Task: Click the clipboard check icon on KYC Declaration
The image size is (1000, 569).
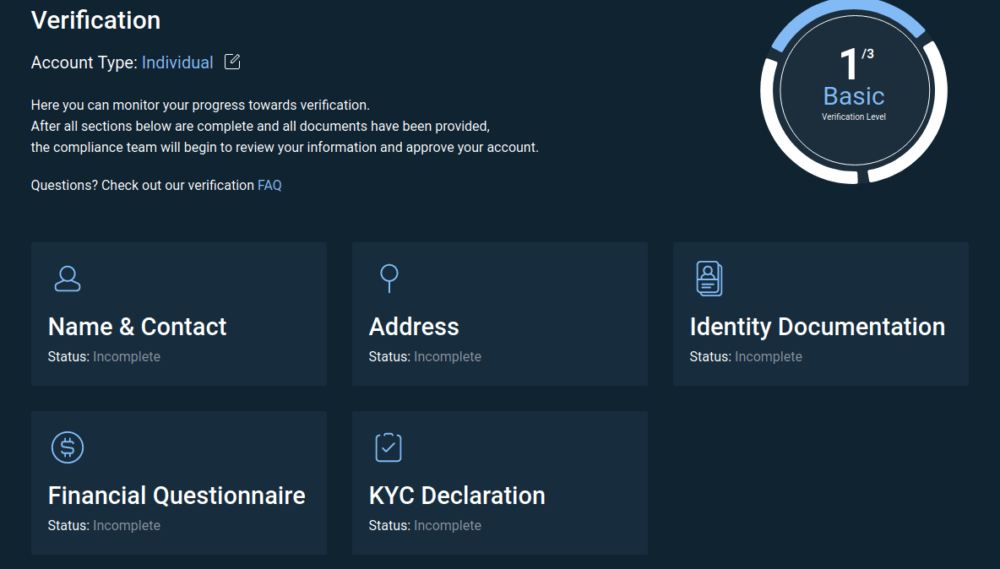Action: point(388,447)
